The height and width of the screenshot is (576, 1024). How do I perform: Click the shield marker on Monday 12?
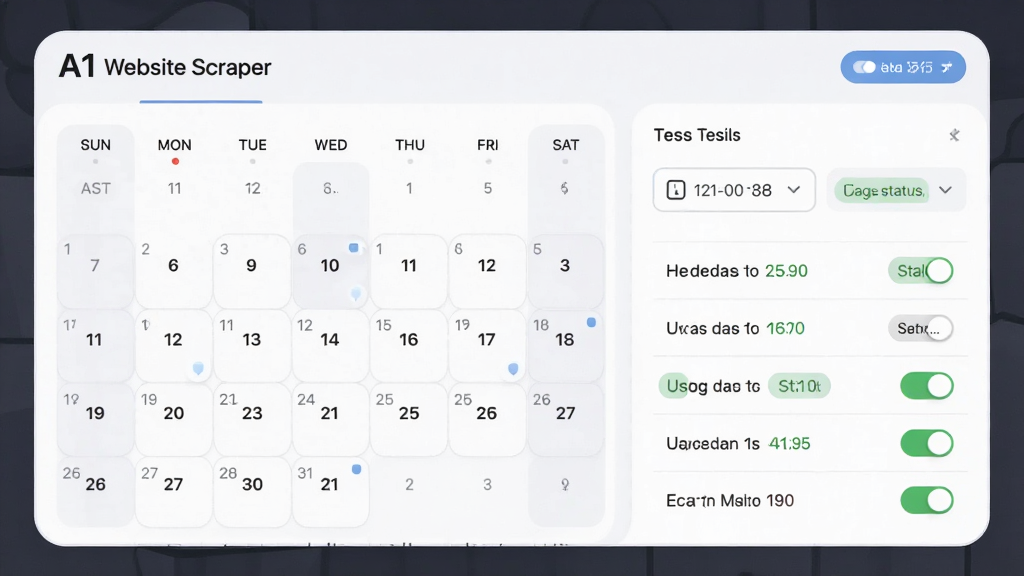point(198,369)
